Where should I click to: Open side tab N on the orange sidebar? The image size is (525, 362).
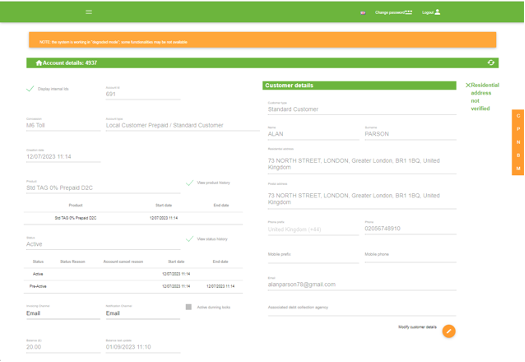(518, 142)
